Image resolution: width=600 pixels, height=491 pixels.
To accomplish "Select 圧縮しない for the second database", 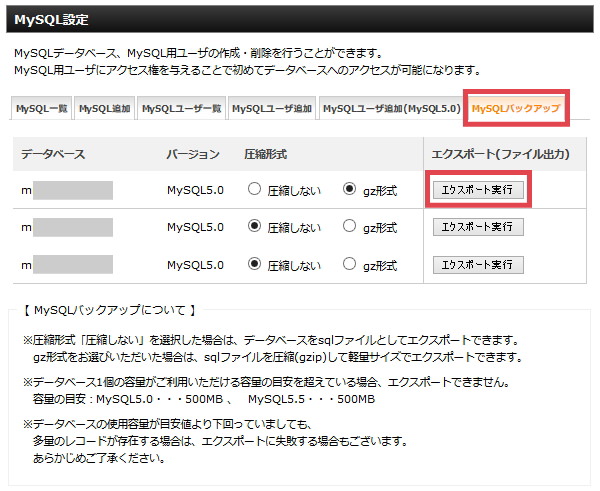I will (254, 226).
